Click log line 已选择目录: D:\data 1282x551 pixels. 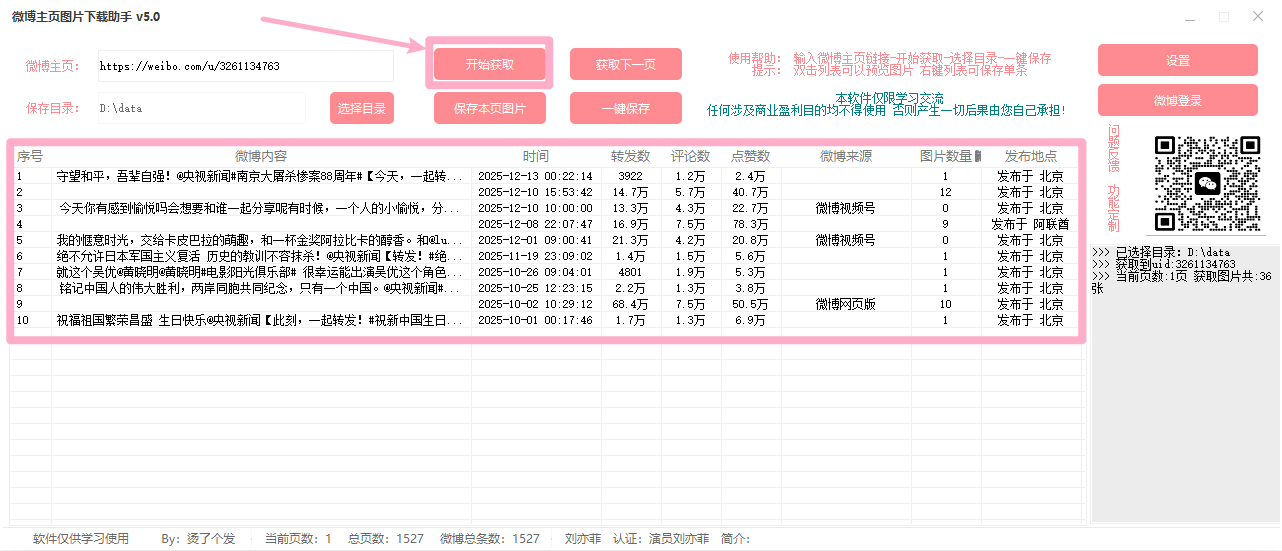[x=1160, y=252]
